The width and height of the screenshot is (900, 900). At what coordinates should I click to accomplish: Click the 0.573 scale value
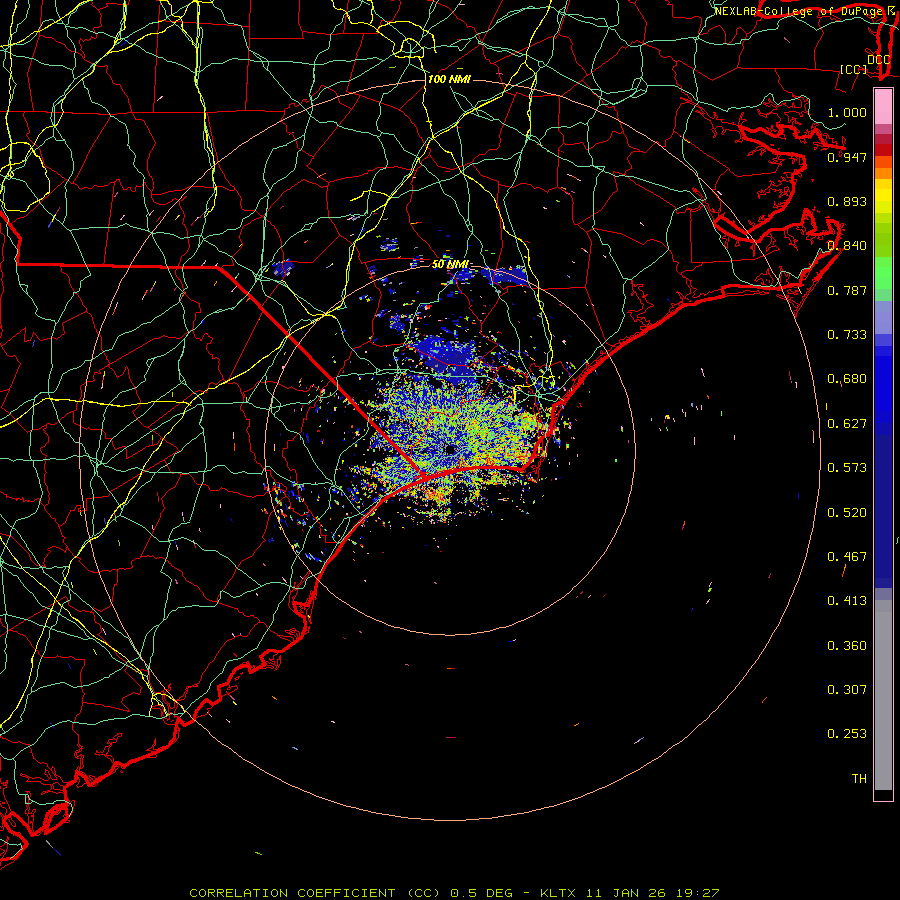[847, 468]
